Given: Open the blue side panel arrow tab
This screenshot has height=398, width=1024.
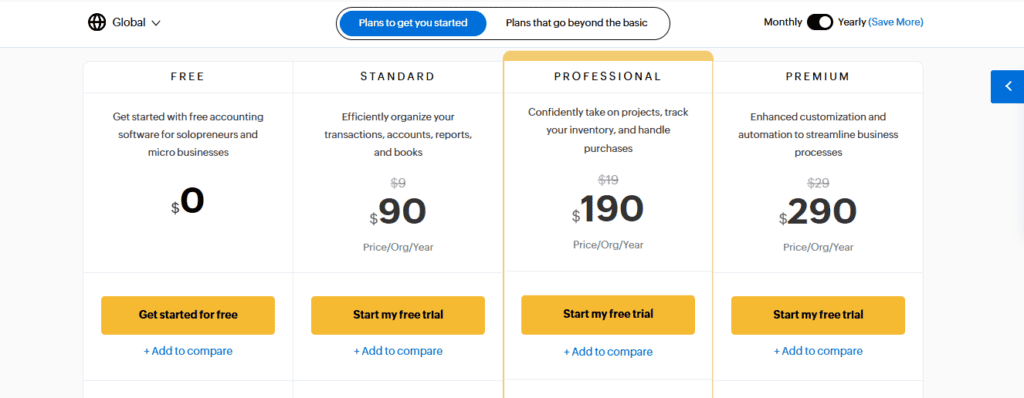Looking at the screenshot, I should click(1007, 86).
